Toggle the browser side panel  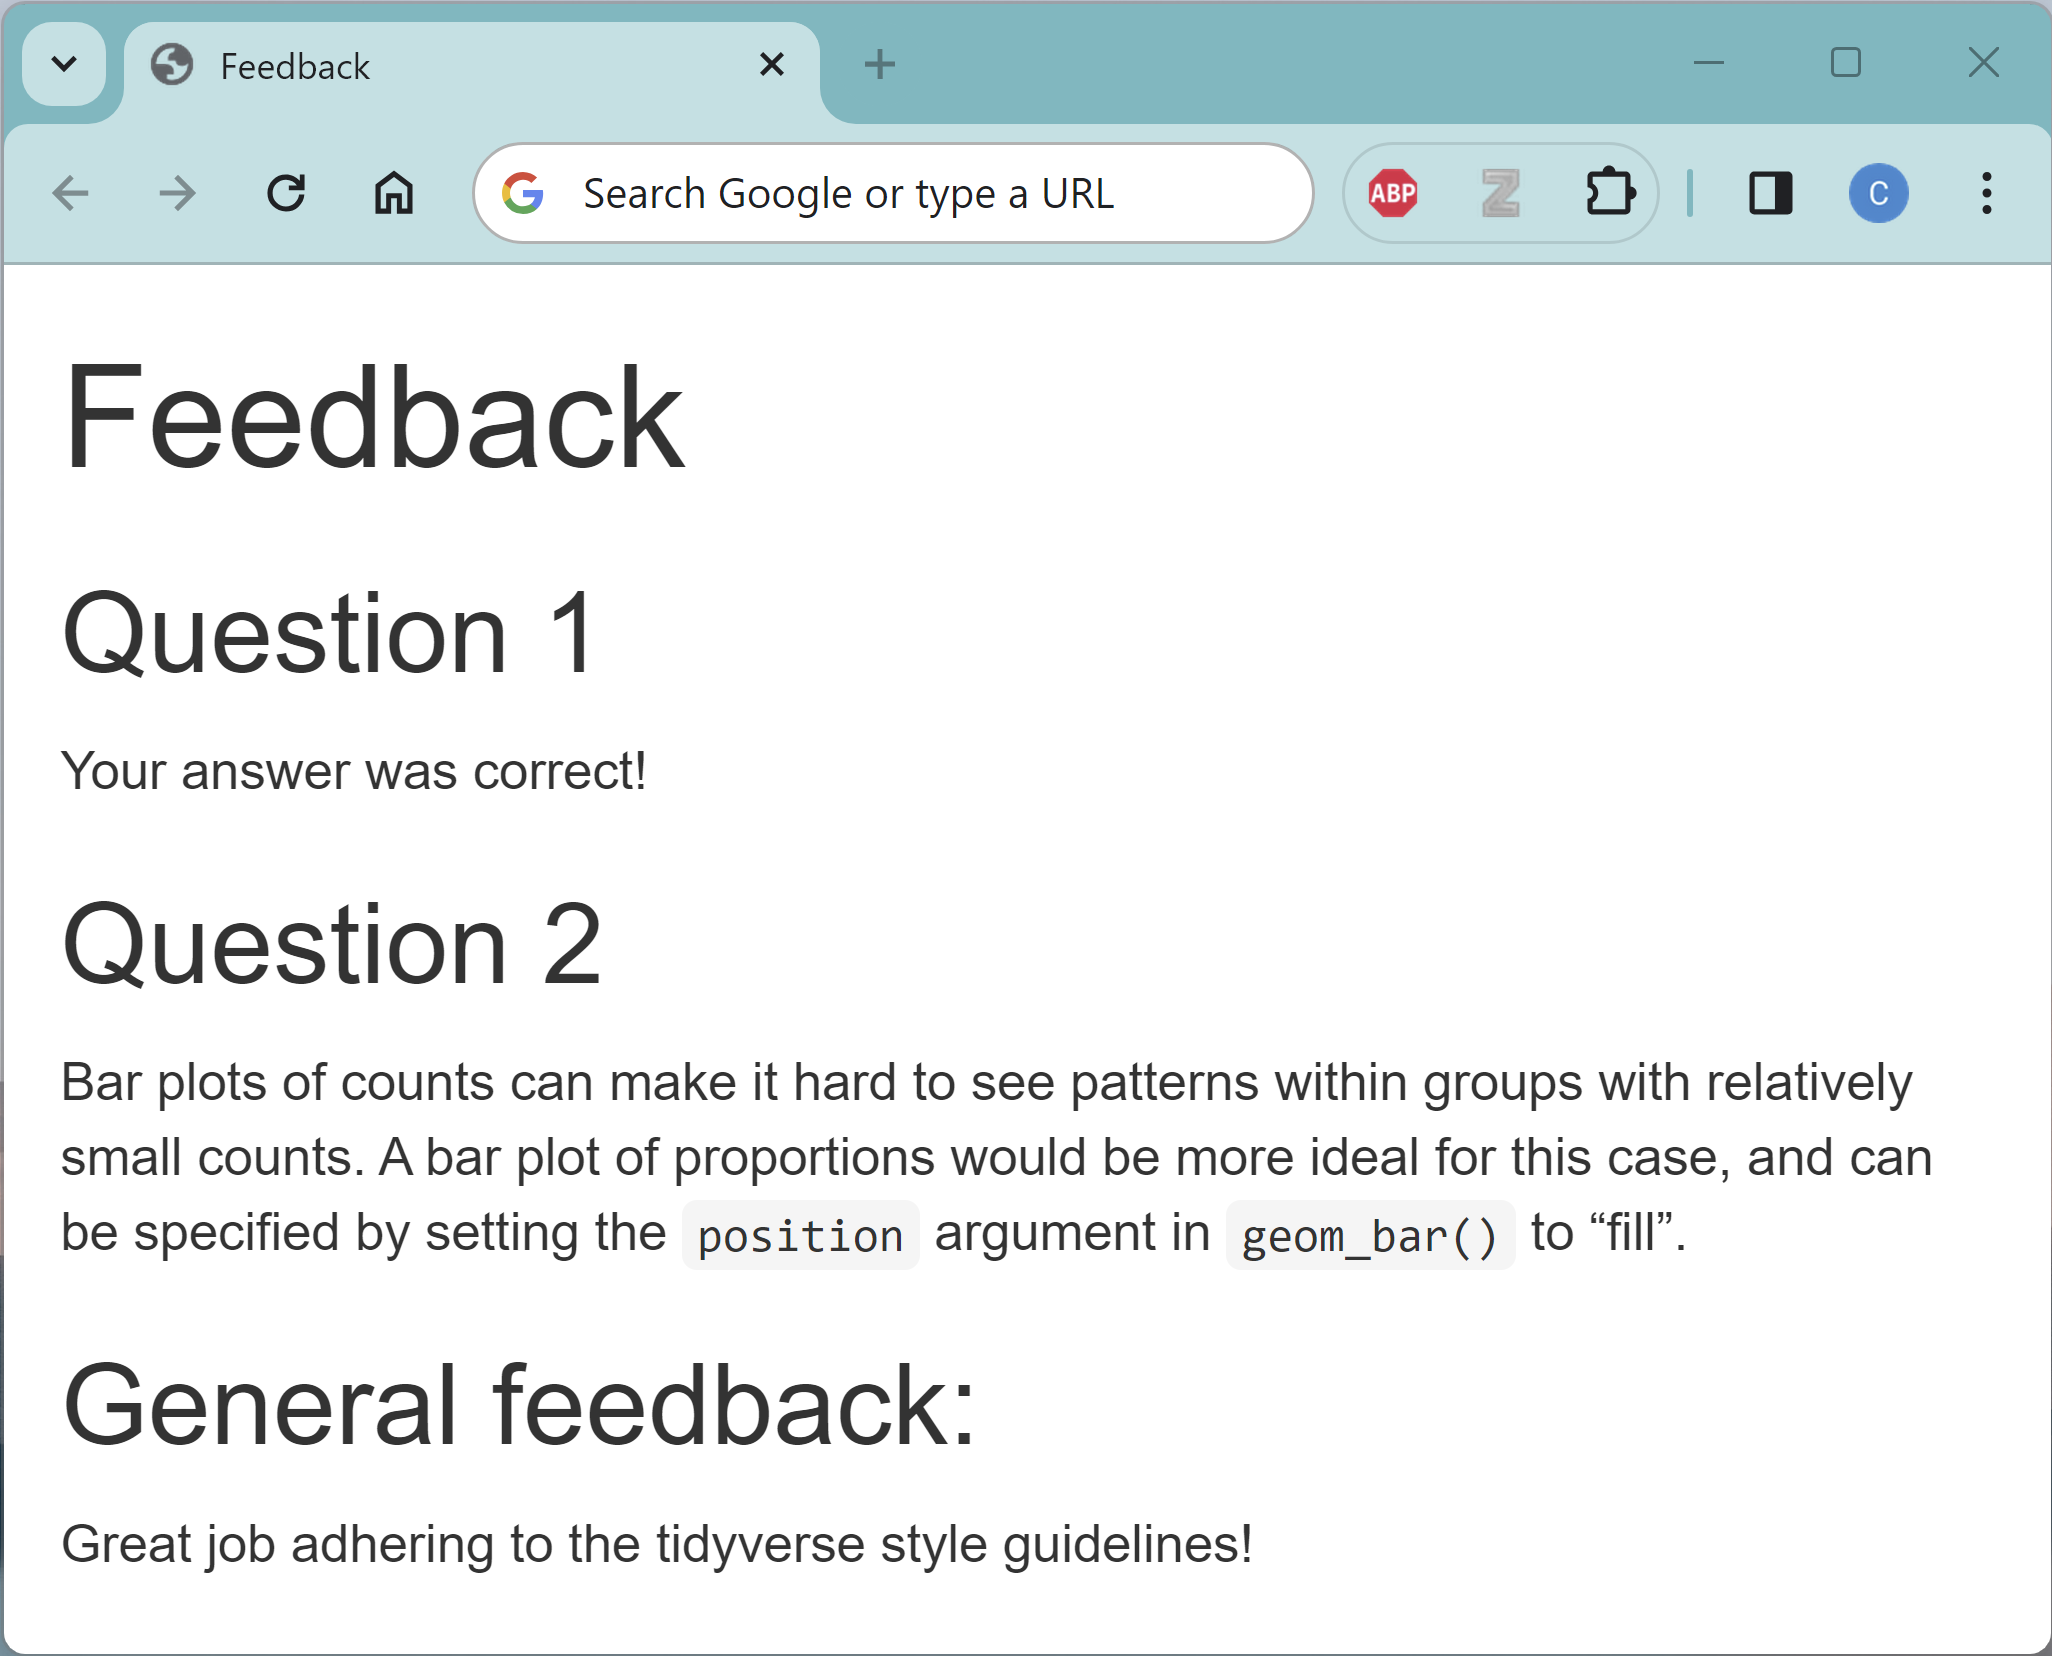click(1770, 193)
